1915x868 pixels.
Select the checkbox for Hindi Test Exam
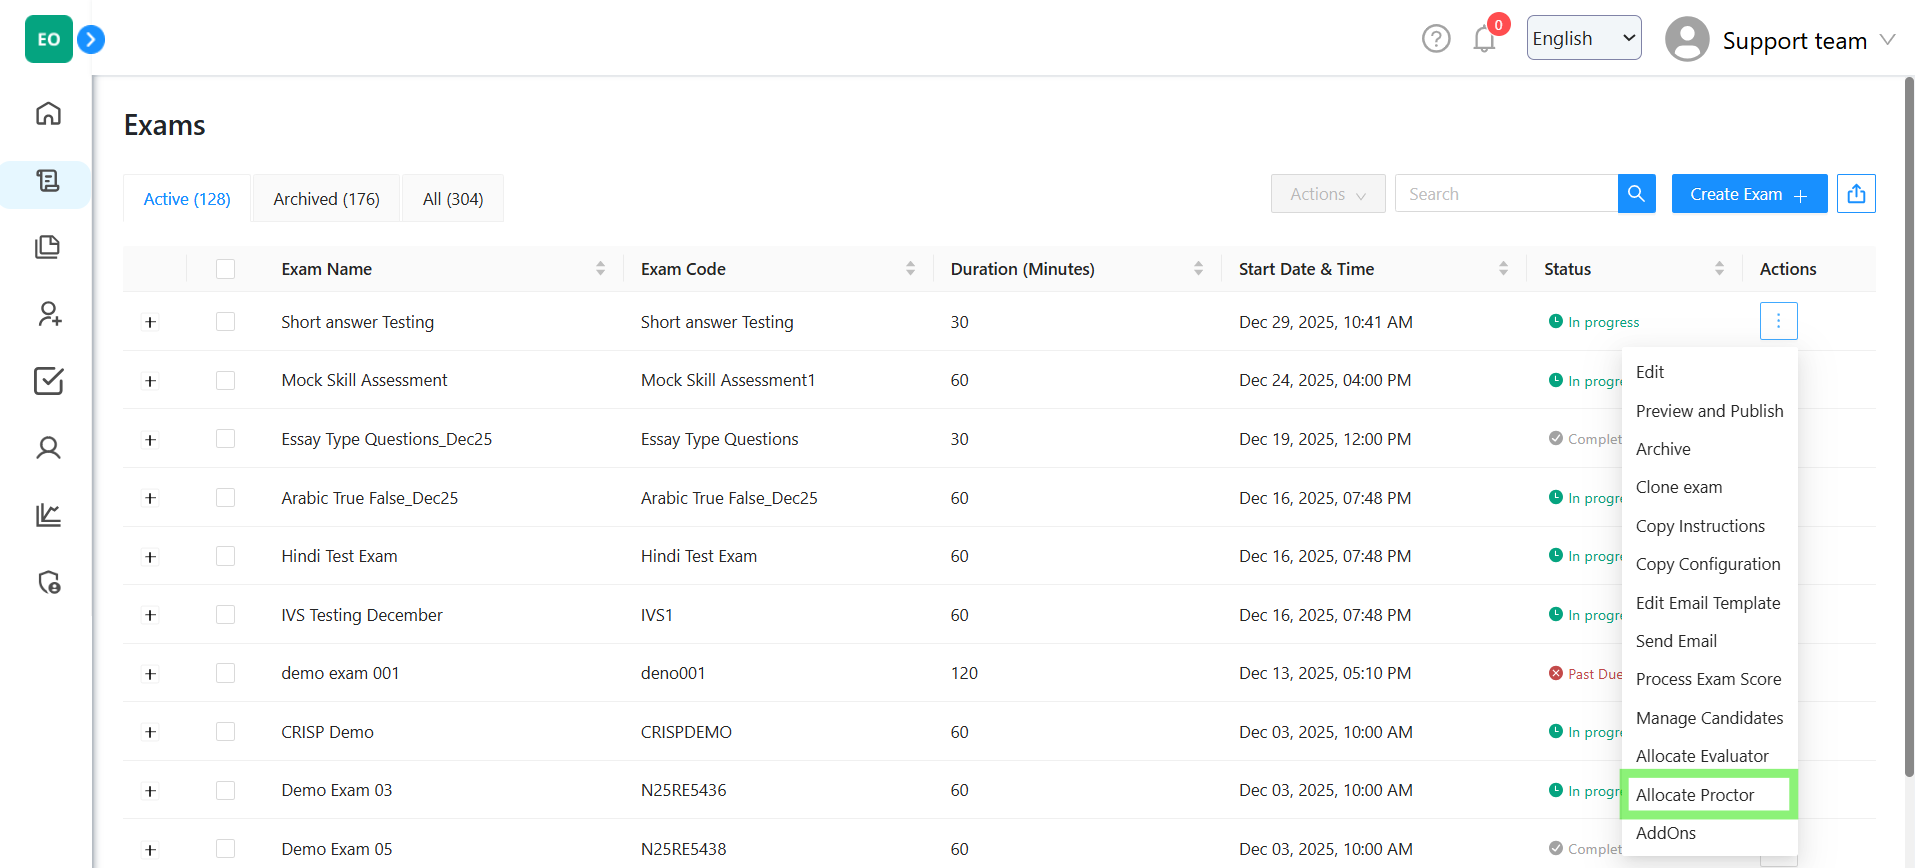(226, 556)
